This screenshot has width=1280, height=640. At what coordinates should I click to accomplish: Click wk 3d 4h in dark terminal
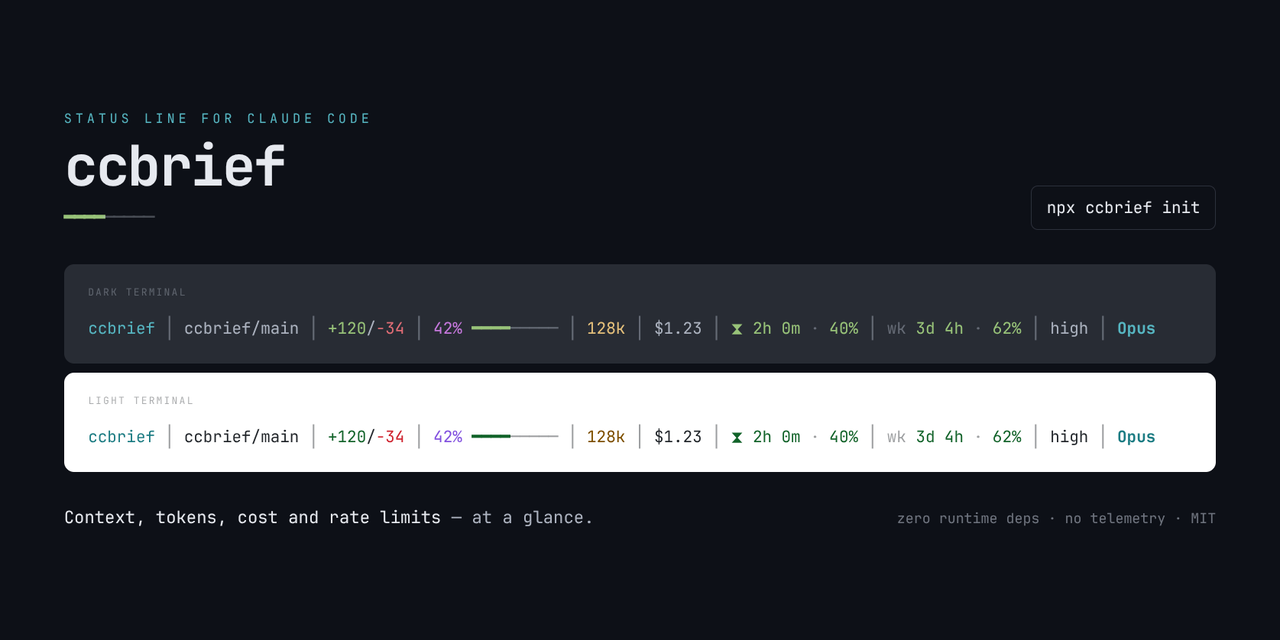tap(925, 328)
